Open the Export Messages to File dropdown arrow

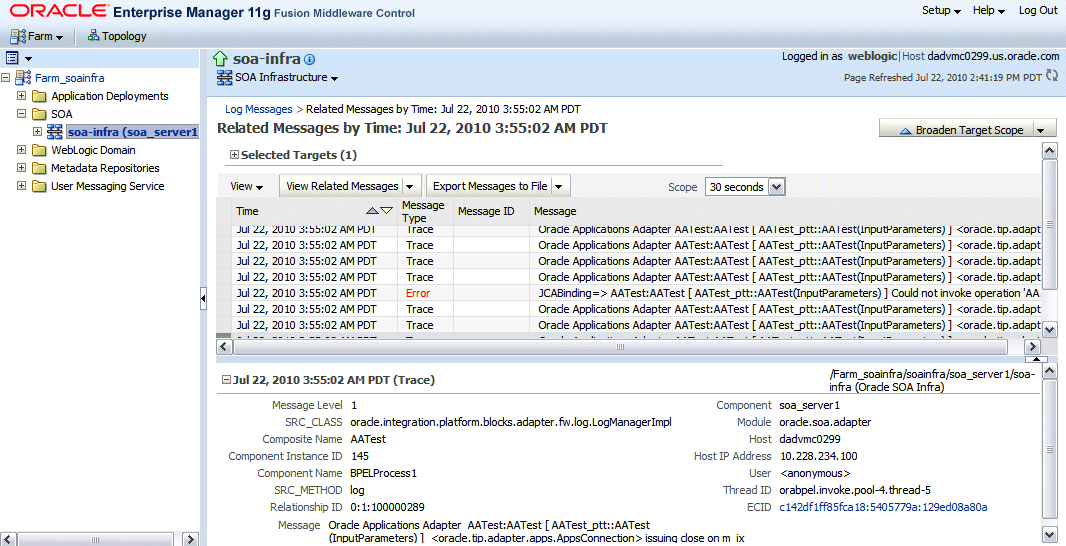point(559,186)
